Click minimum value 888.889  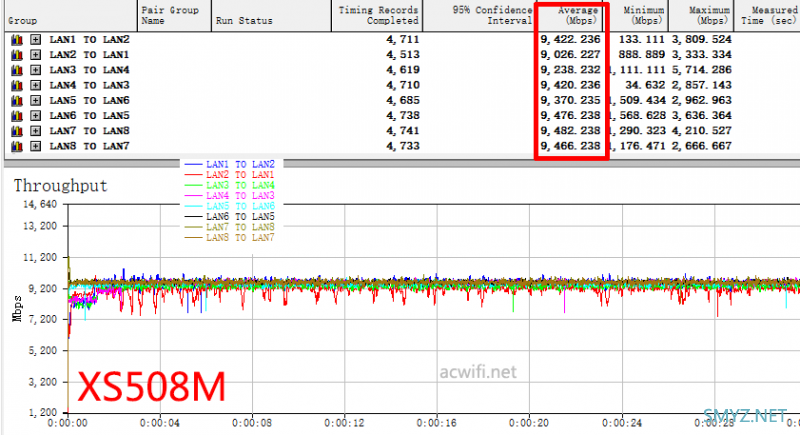(x=642, y=55)
